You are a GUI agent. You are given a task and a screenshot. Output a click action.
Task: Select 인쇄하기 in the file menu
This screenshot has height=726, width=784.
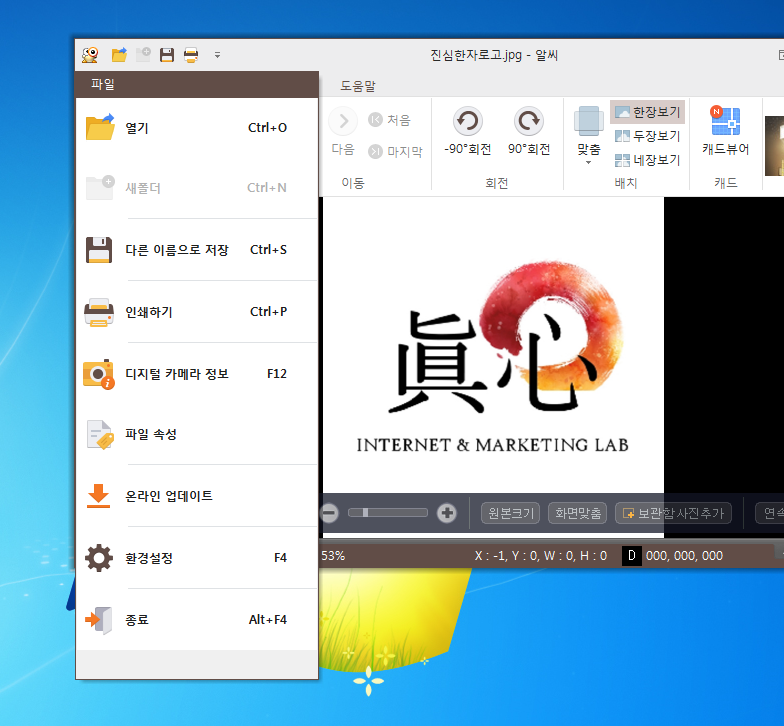click(197, 312)
